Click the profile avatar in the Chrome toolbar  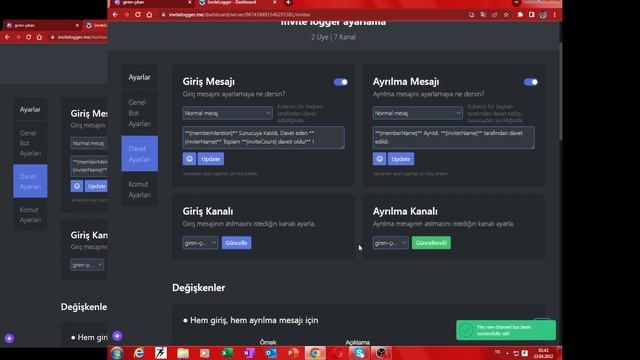(543, 15)
